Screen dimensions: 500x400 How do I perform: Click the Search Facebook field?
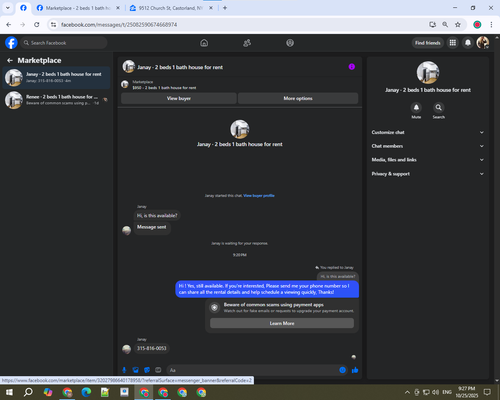tap(64, 43)
